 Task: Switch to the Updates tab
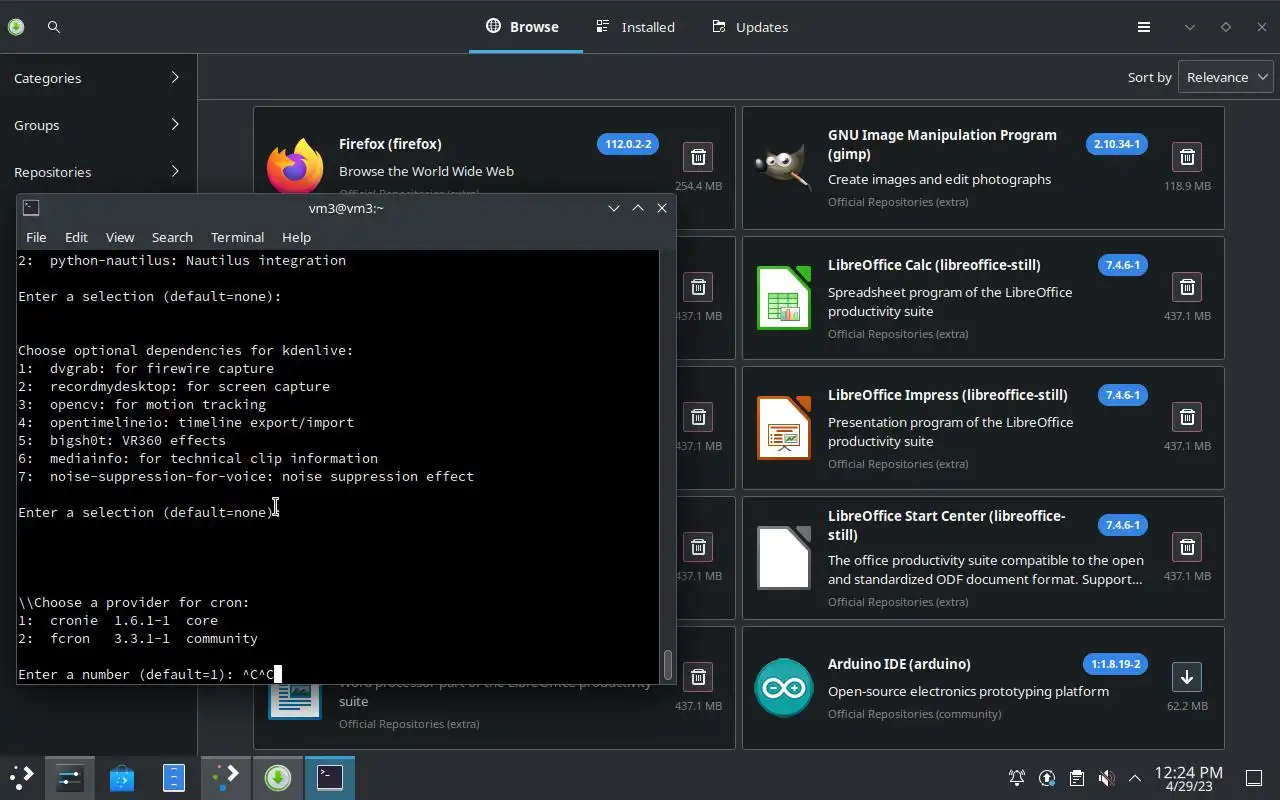(x=750, y=27)
